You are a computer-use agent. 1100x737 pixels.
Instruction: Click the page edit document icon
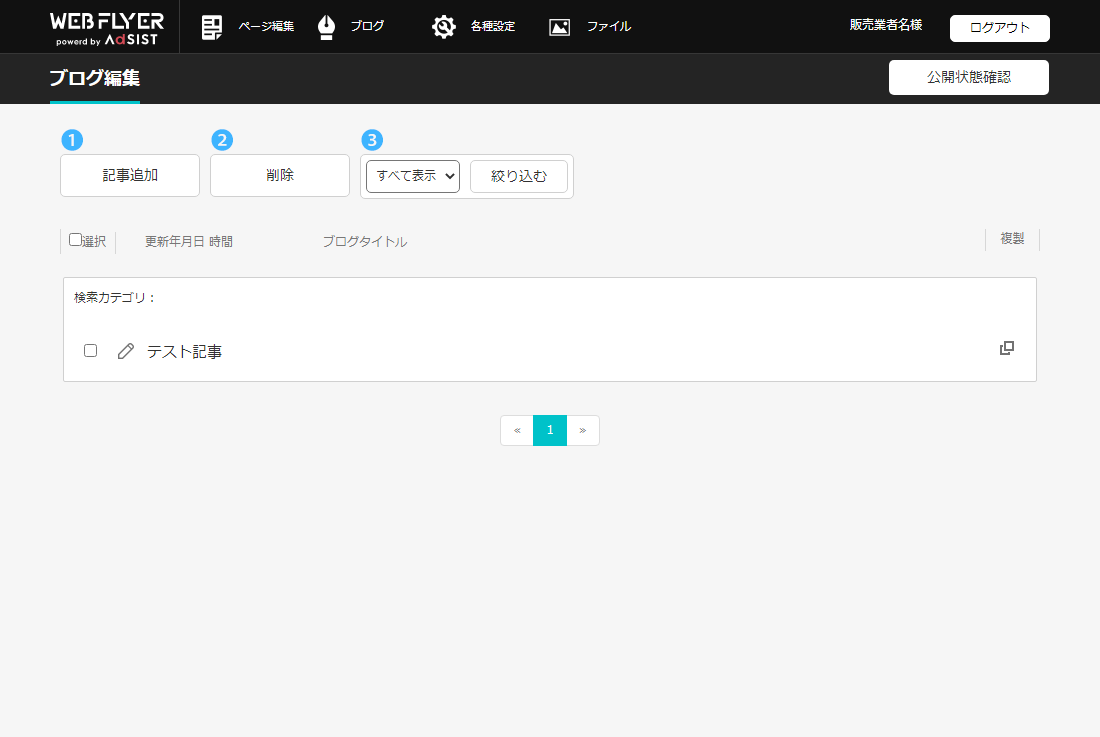[211, 27]
